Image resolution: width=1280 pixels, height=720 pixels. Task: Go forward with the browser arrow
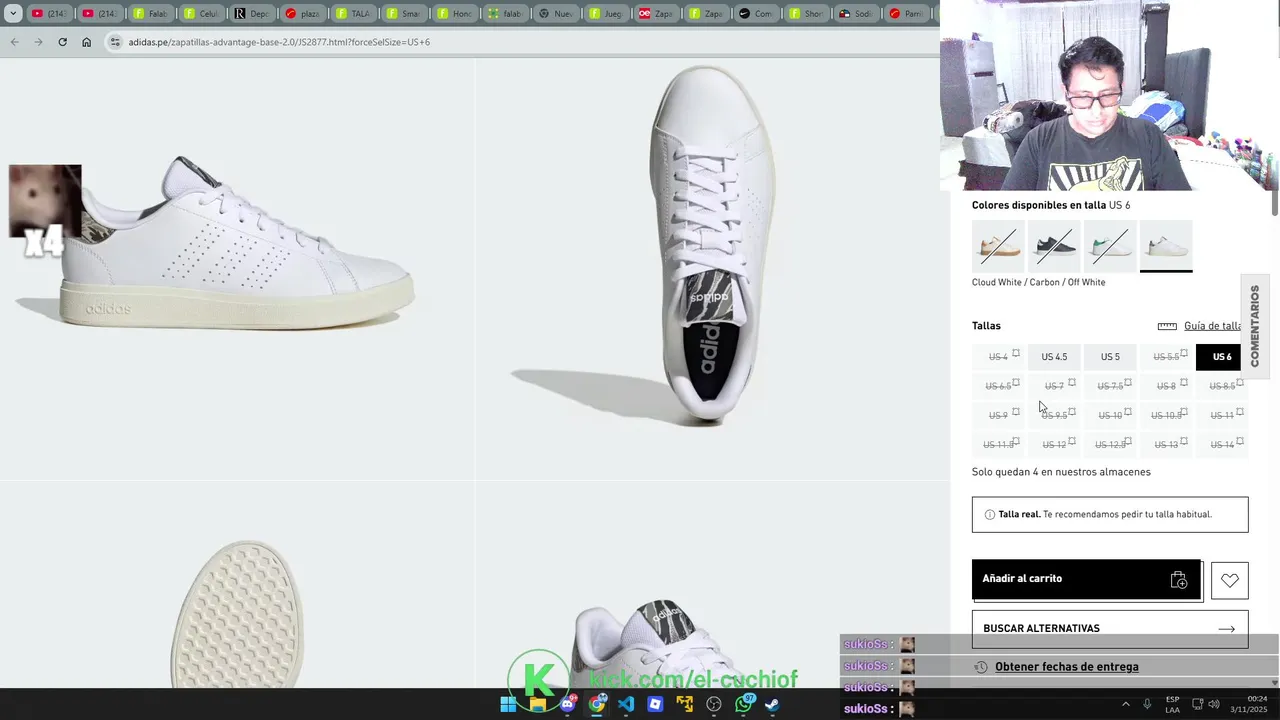click(x=38, y=42)
